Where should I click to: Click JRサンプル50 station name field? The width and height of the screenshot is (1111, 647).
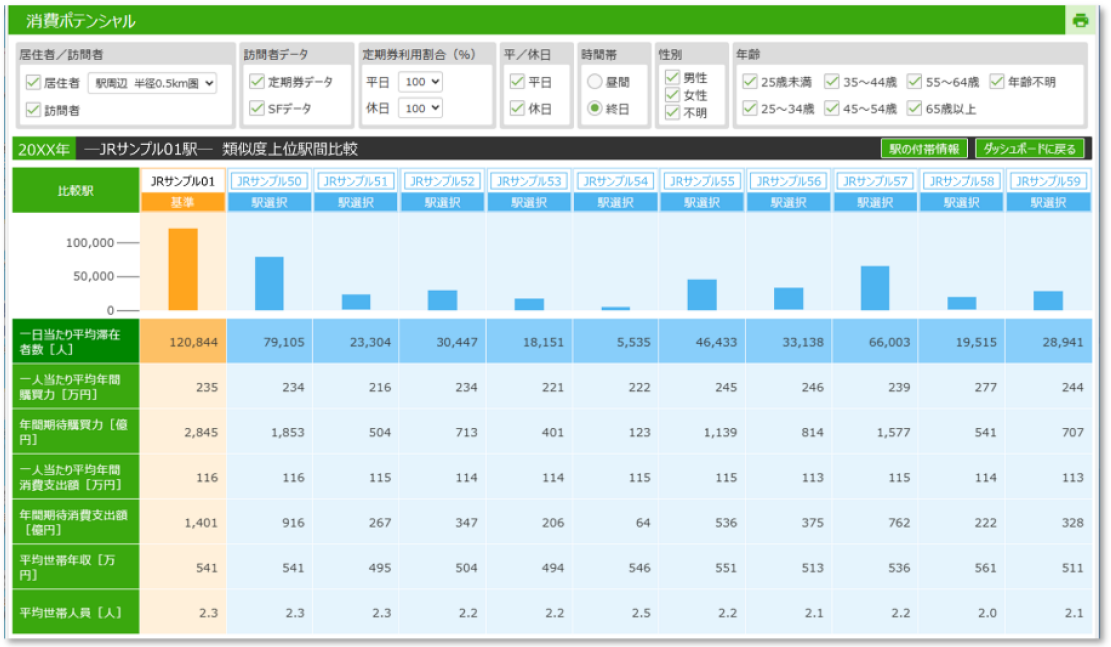pyautogui.click(x=269, y=181)
